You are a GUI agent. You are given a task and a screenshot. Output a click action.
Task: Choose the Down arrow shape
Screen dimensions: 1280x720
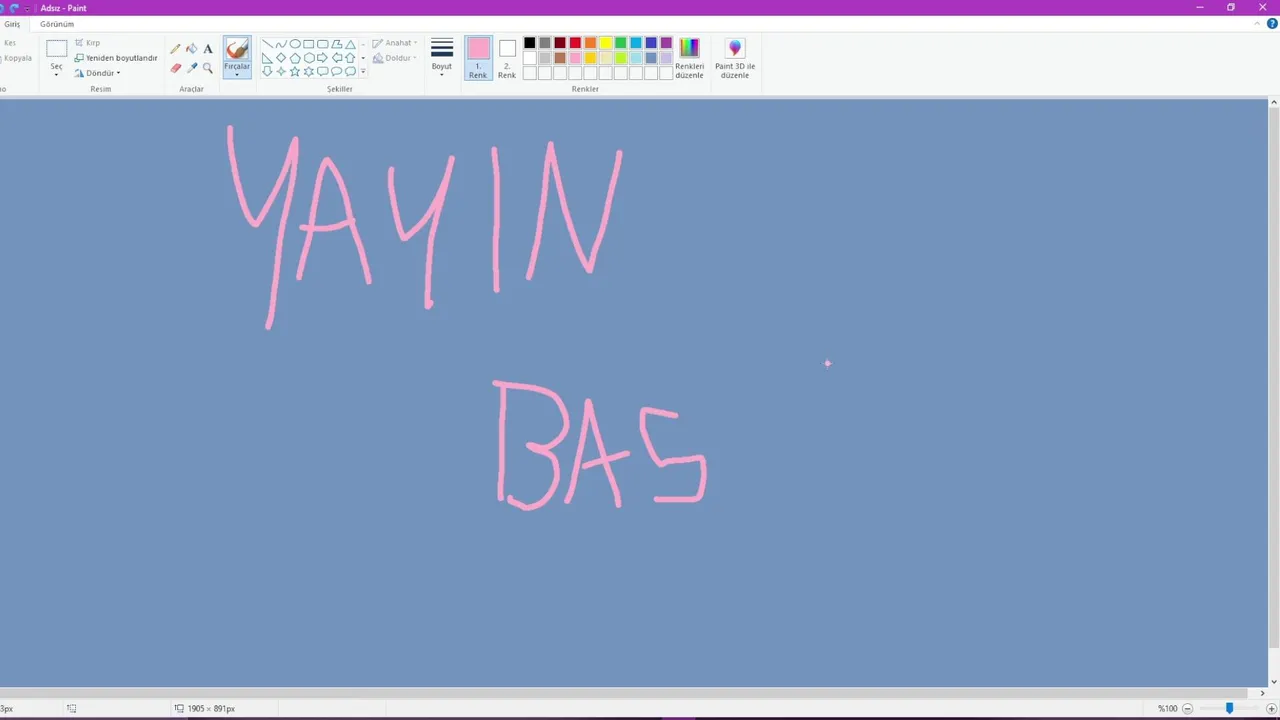coord(267,71)
